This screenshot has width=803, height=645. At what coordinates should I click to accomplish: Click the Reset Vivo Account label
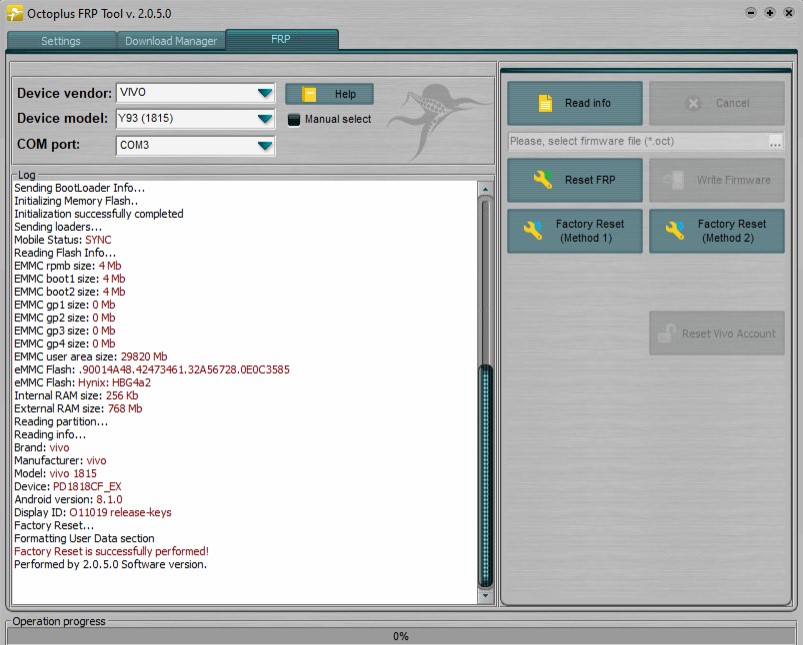pos(729,334)
